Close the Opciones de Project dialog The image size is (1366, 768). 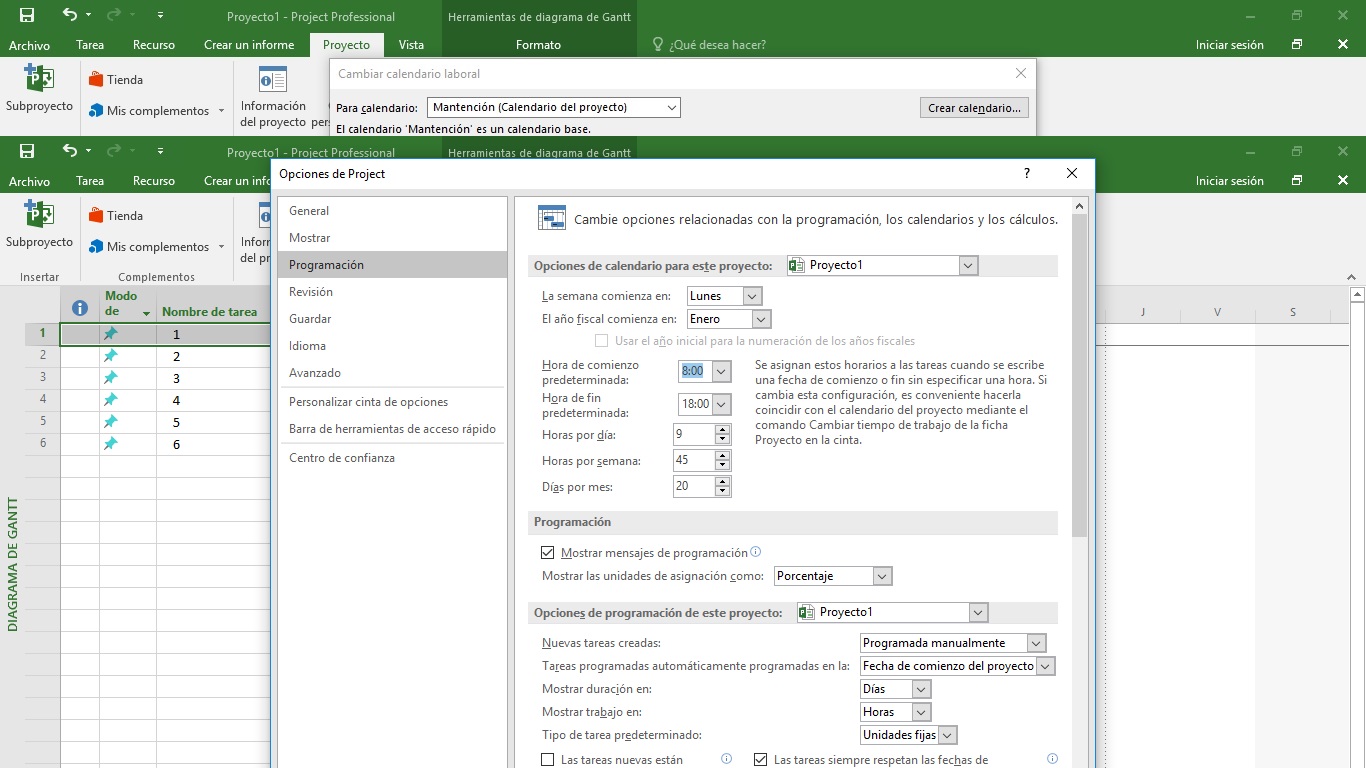pyautogui.click(x=1072, y=173)
